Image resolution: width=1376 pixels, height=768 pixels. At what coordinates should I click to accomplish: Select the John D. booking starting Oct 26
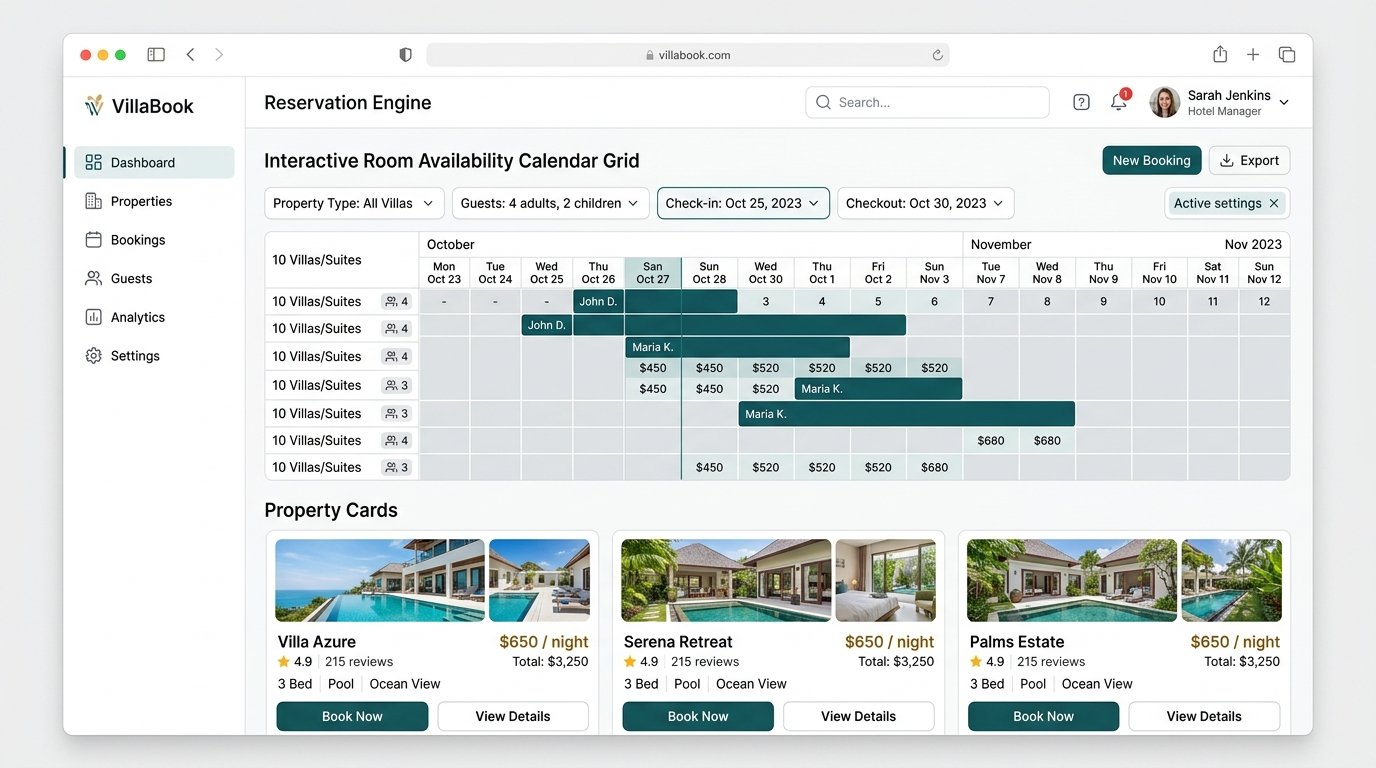tap(655, 301)
